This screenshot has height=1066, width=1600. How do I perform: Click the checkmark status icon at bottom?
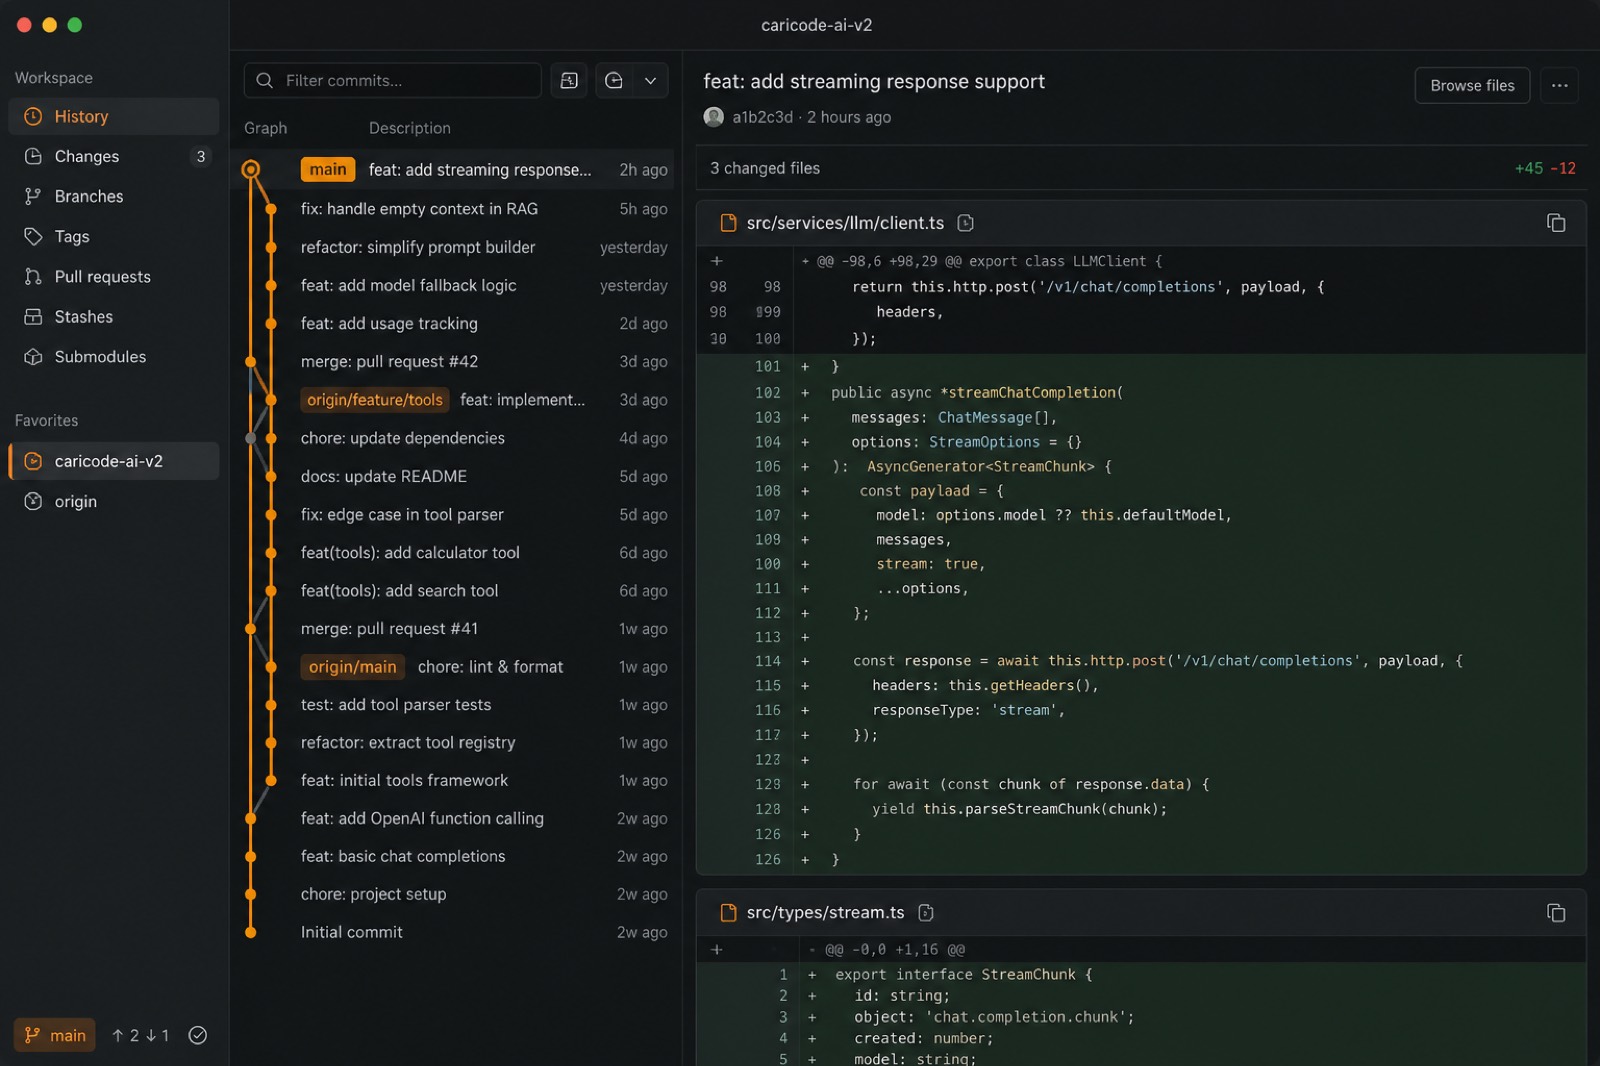pyautogui.click(x=198, y=1035)
